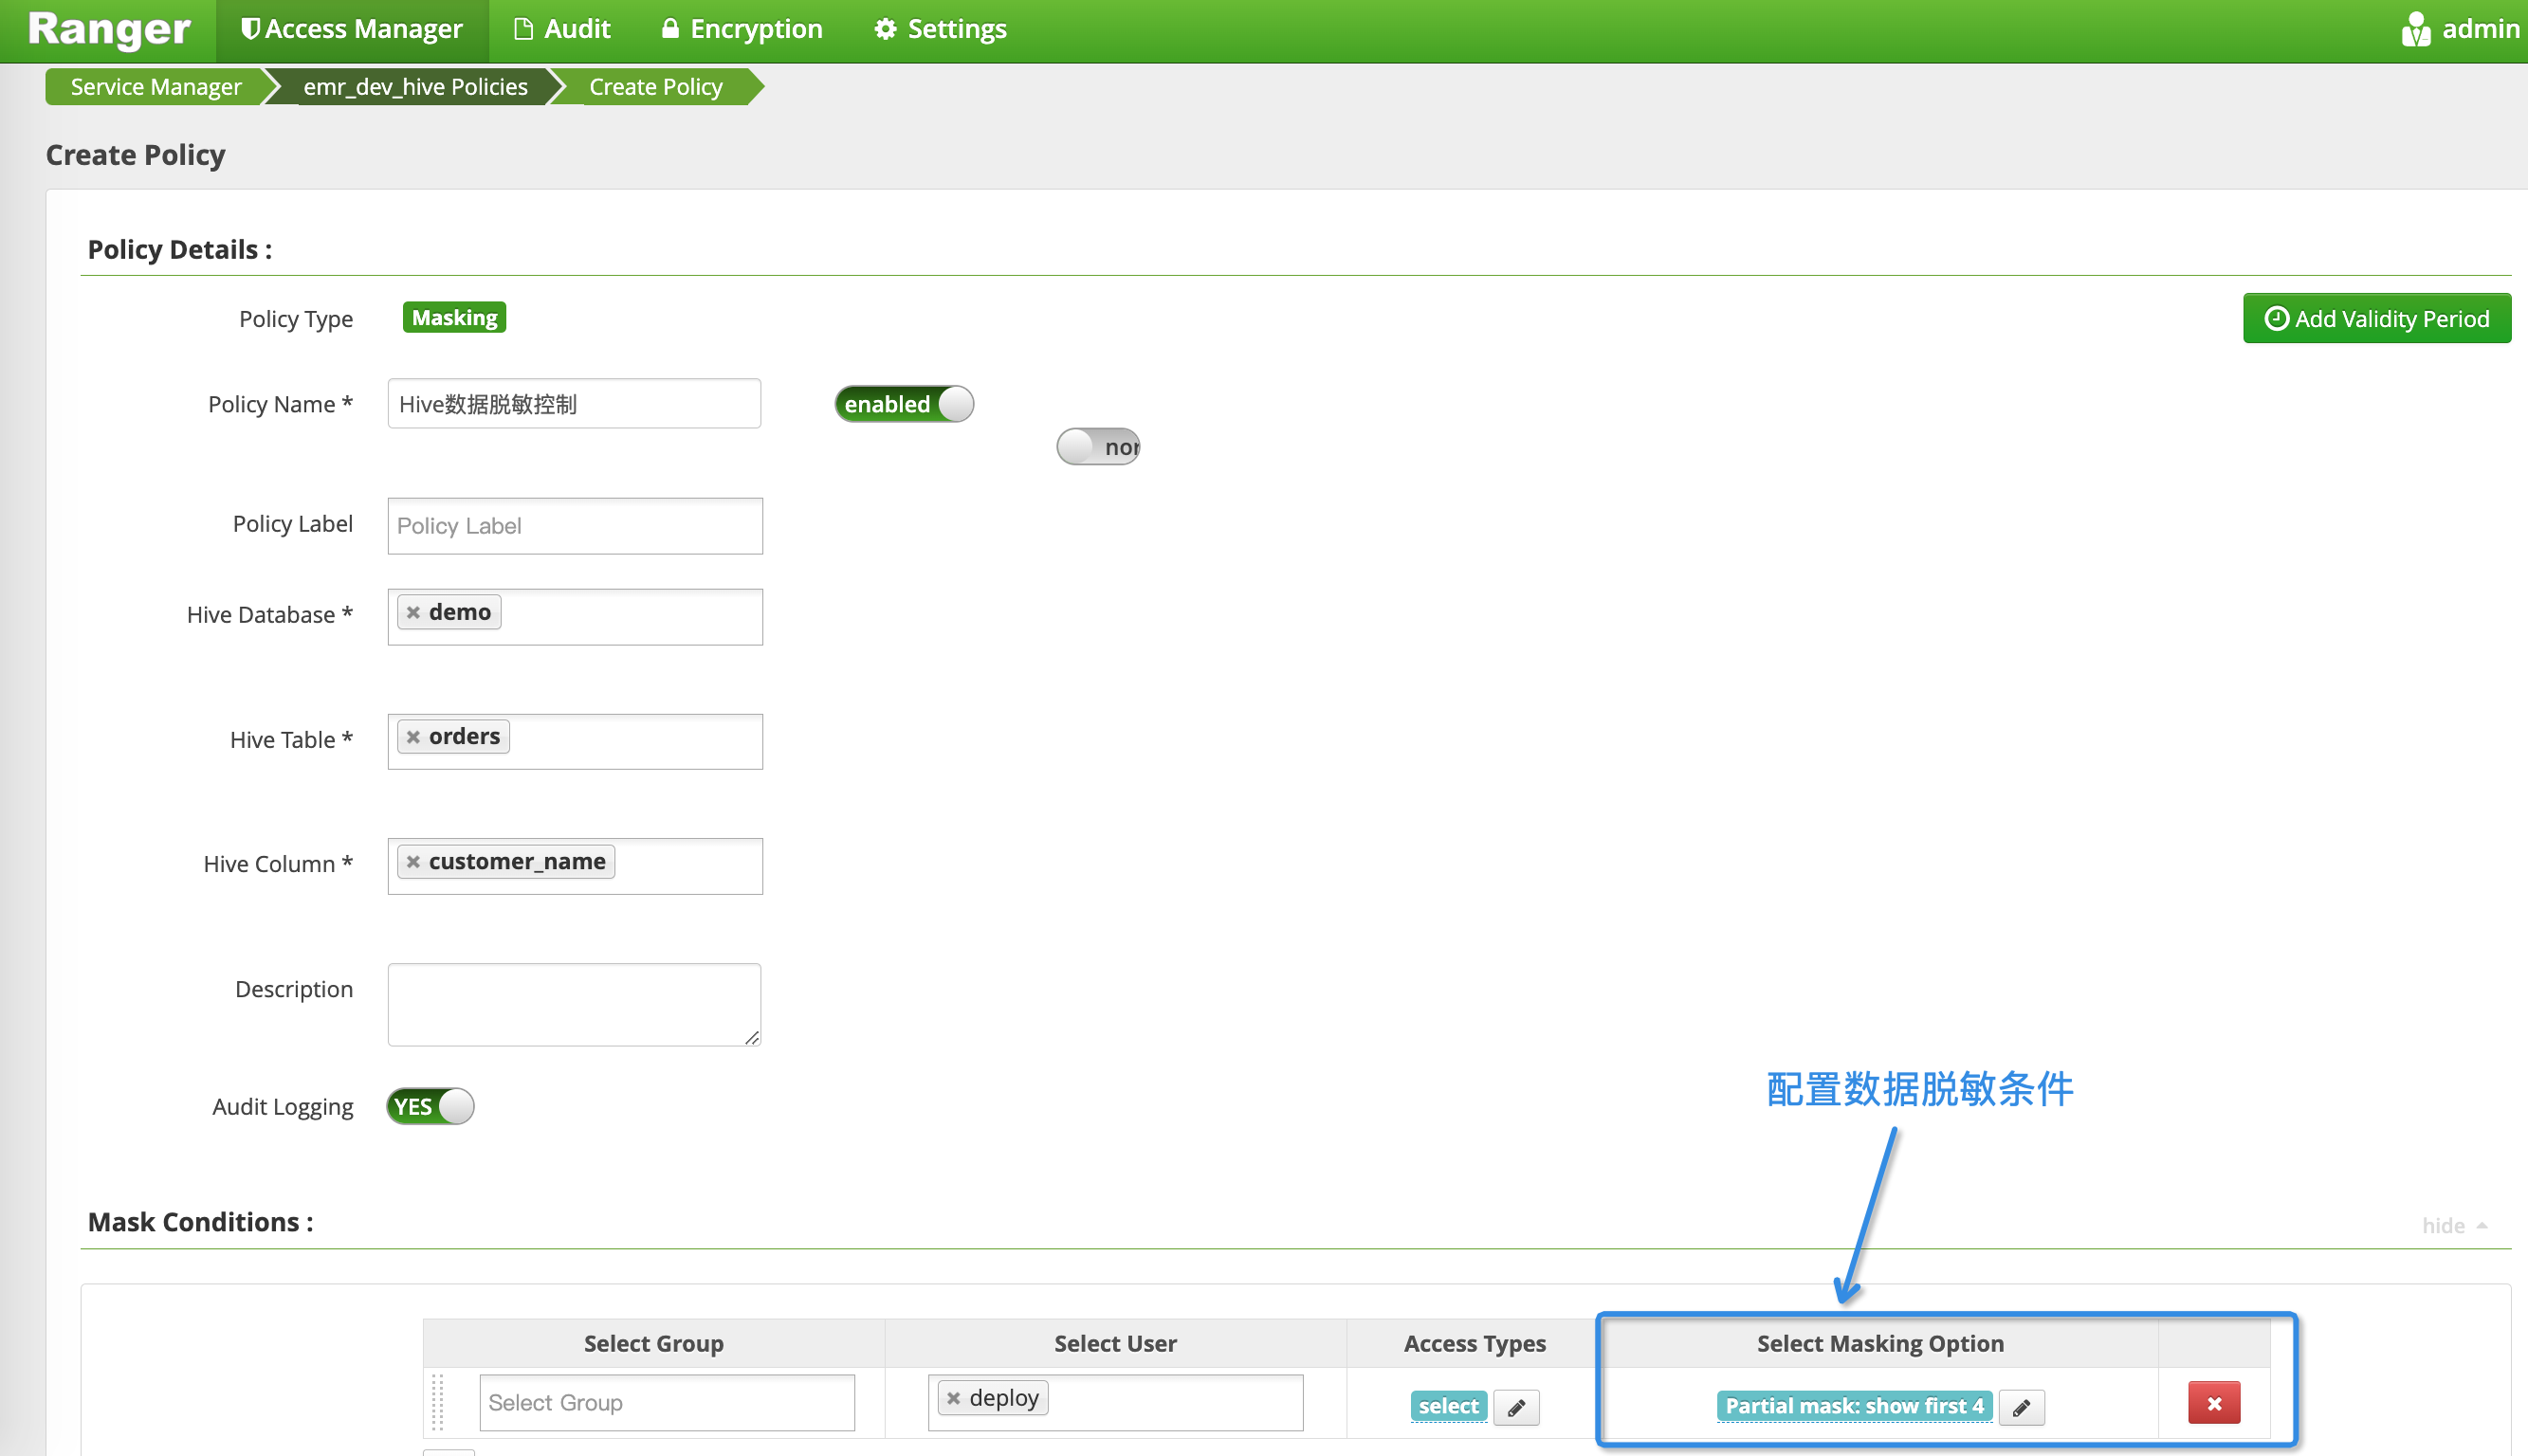Click the Partial mask show first 4 option
Image resolution: width=2528 pixels, height=1456 pixels.
pos(1853,1406)
